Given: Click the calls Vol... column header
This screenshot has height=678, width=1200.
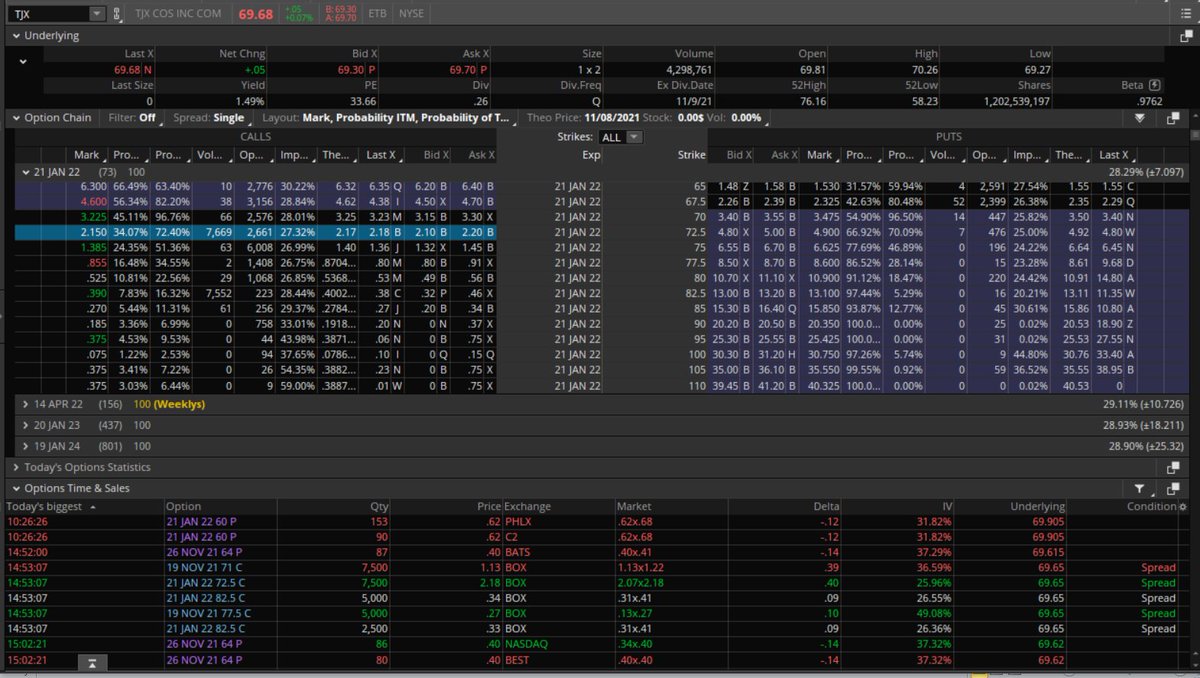Looking at the screenshot, I should [x=210, y=155].
